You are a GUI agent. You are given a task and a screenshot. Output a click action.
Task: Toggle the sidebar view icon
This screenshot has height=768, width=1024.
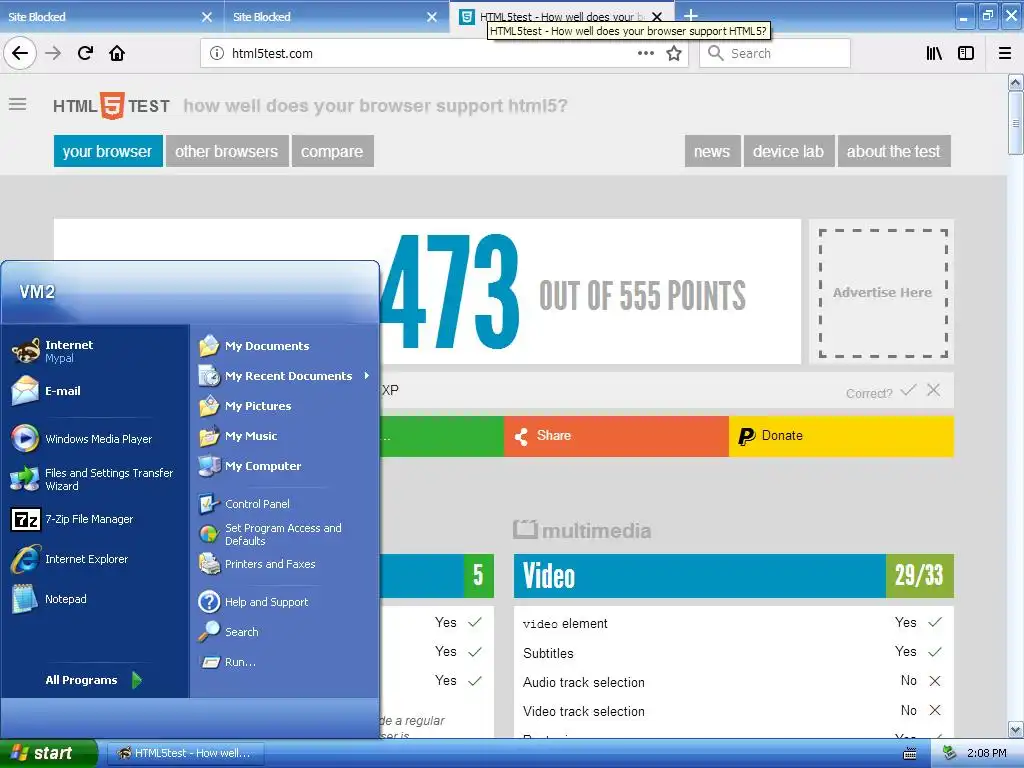coord(966,53)
